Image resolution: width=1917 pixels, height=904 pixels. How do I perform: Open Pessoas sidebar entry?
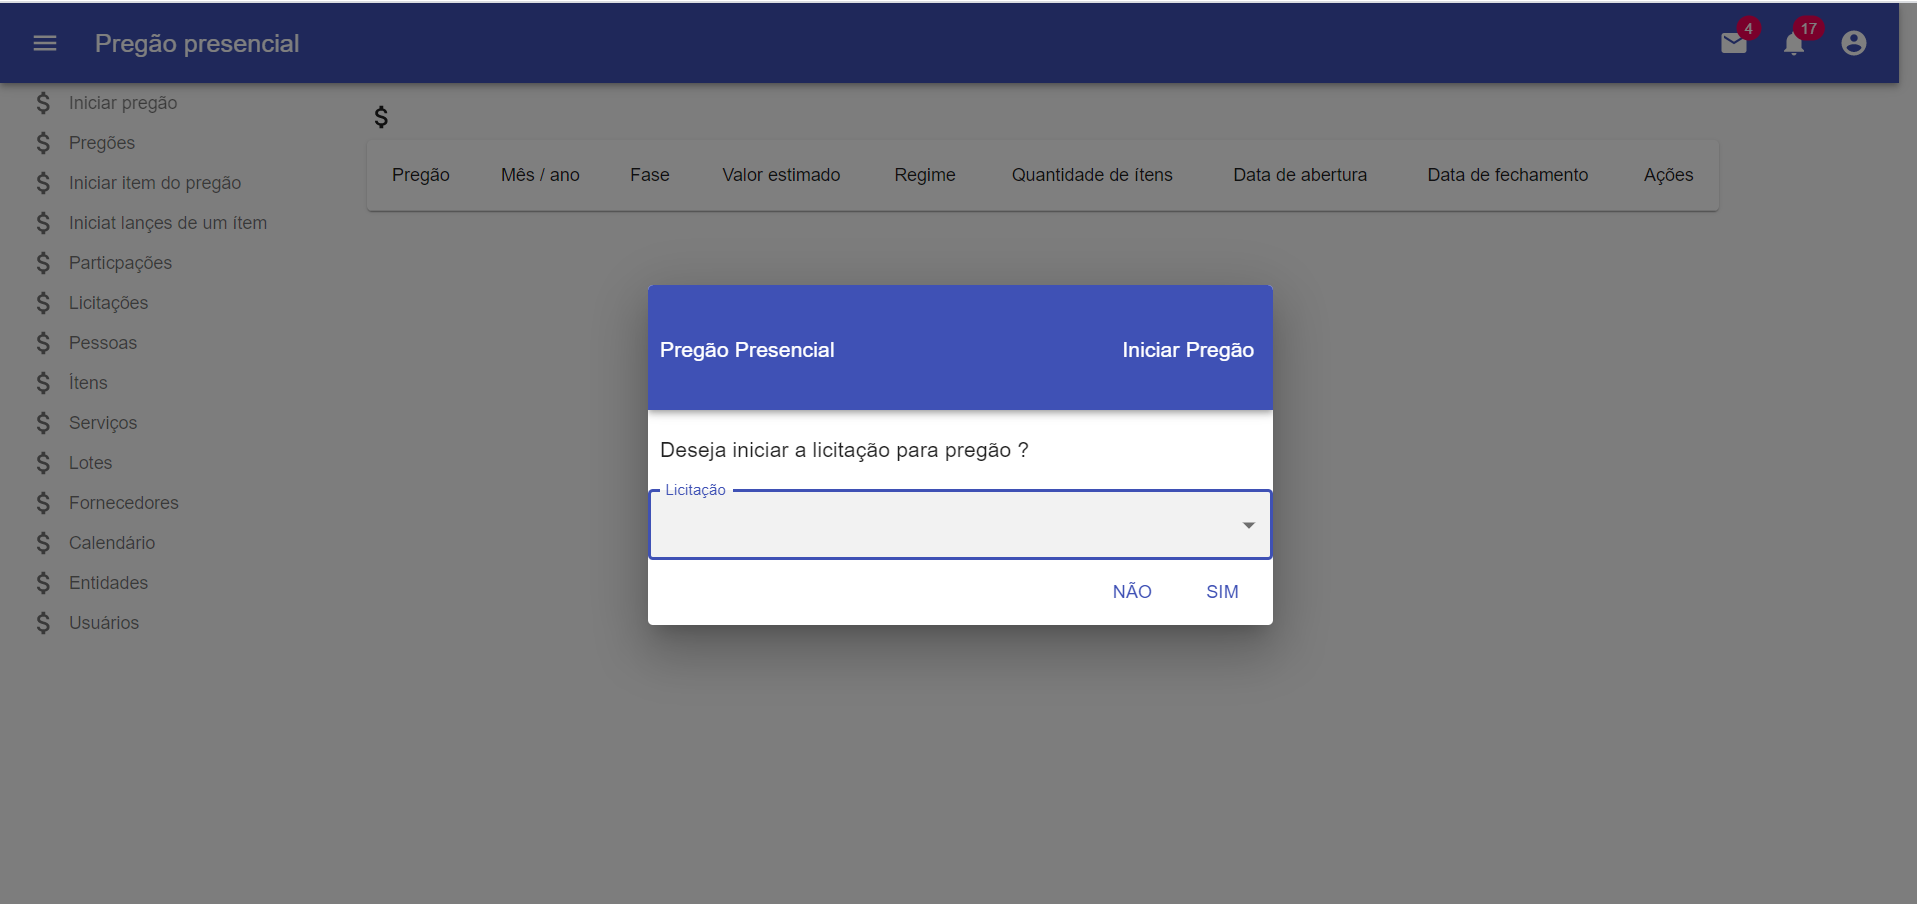coord(103,343)
